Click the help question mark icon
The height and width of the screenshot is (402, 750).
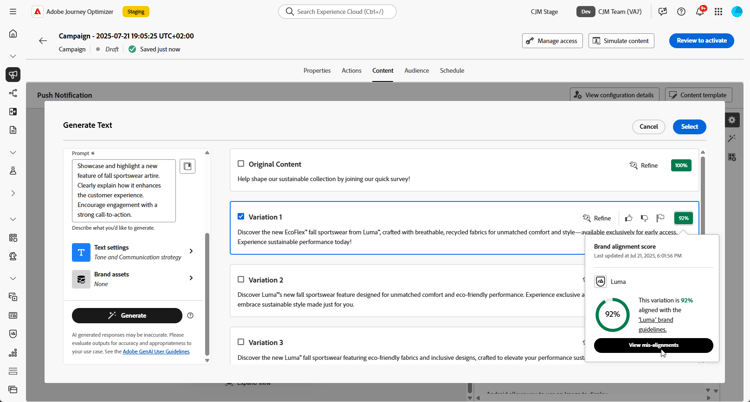coord(681,11)
